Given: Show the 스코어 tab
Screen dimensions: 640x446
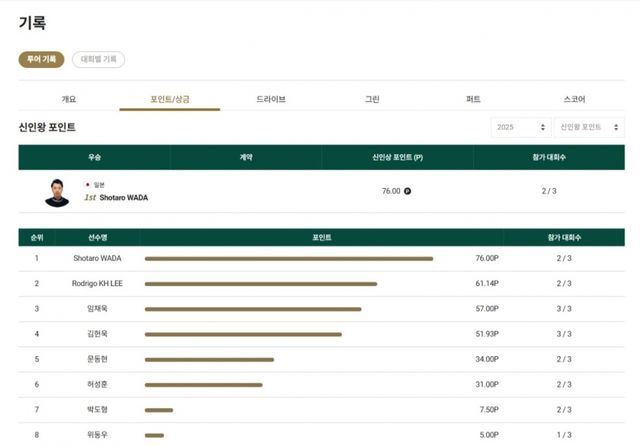Looking at the screenshot, I should tap(574, 99).
